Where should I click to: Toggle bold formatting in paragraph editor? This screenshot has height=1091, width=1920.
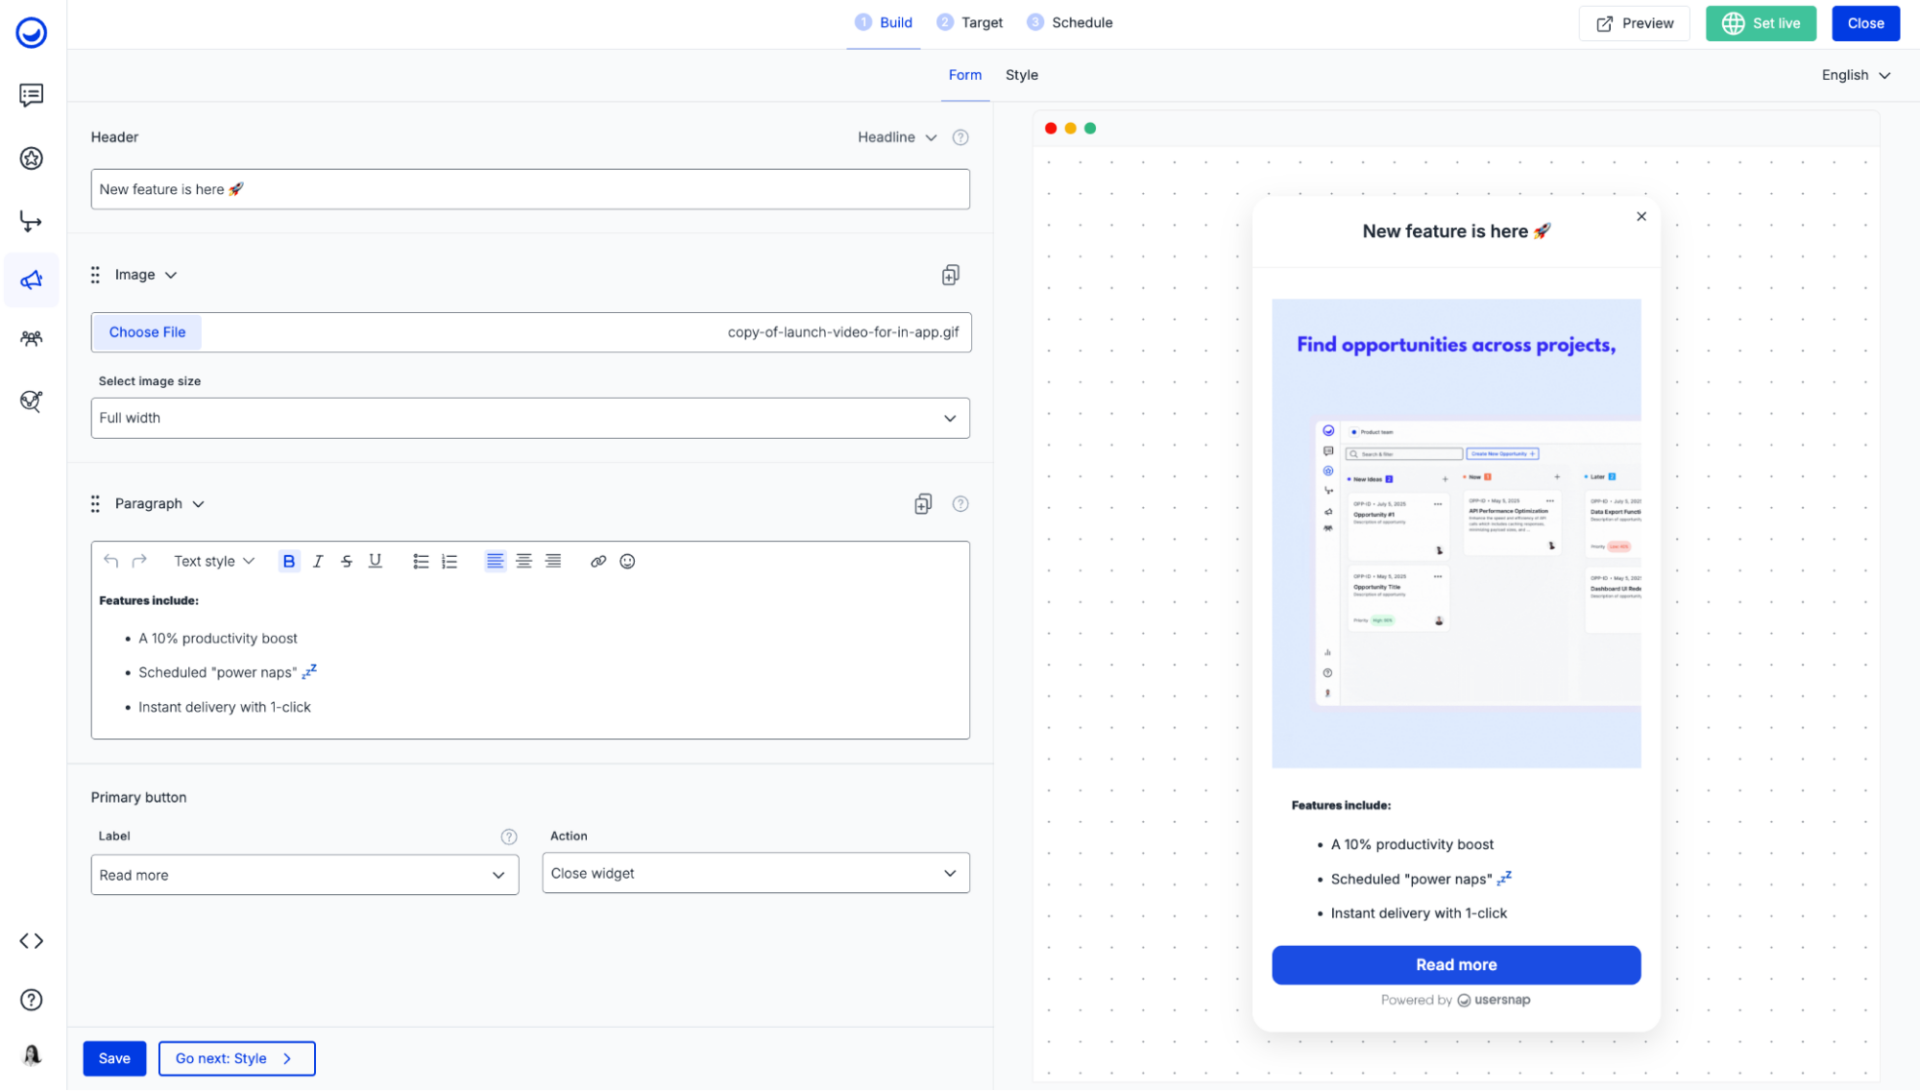[289, 561]
